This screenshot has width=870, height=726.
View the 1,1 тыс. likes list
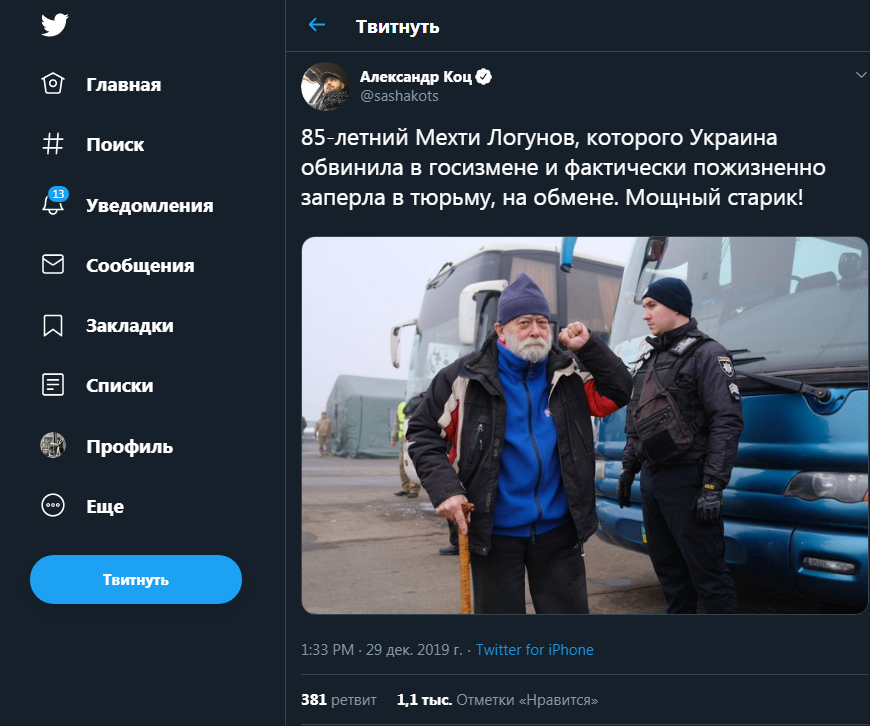coord(497,700)
